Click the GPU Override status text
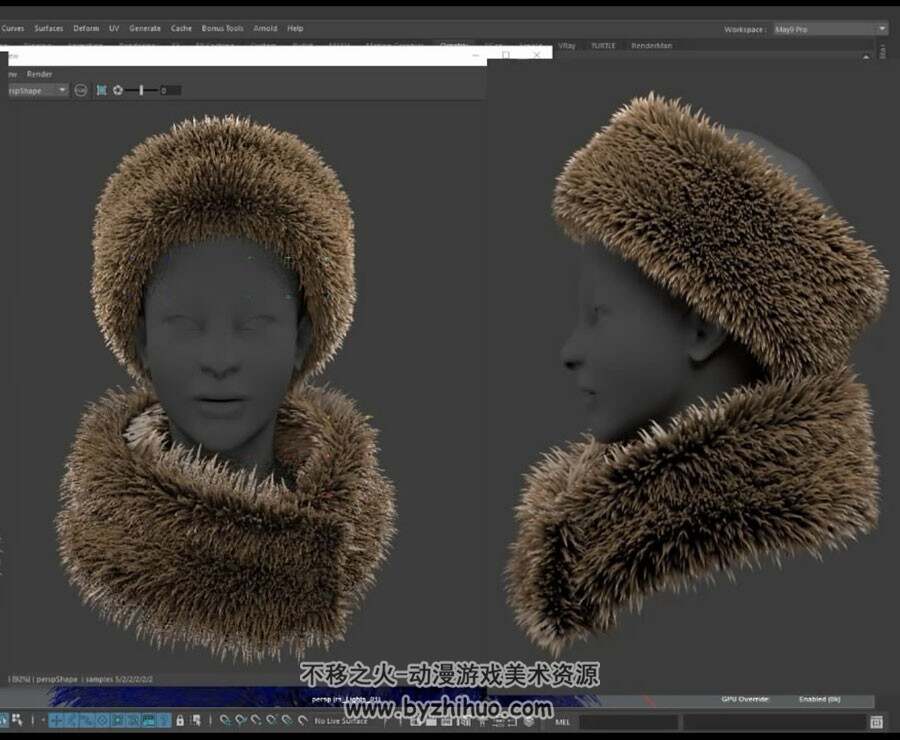900x740 pixels. tap(744, 699)
